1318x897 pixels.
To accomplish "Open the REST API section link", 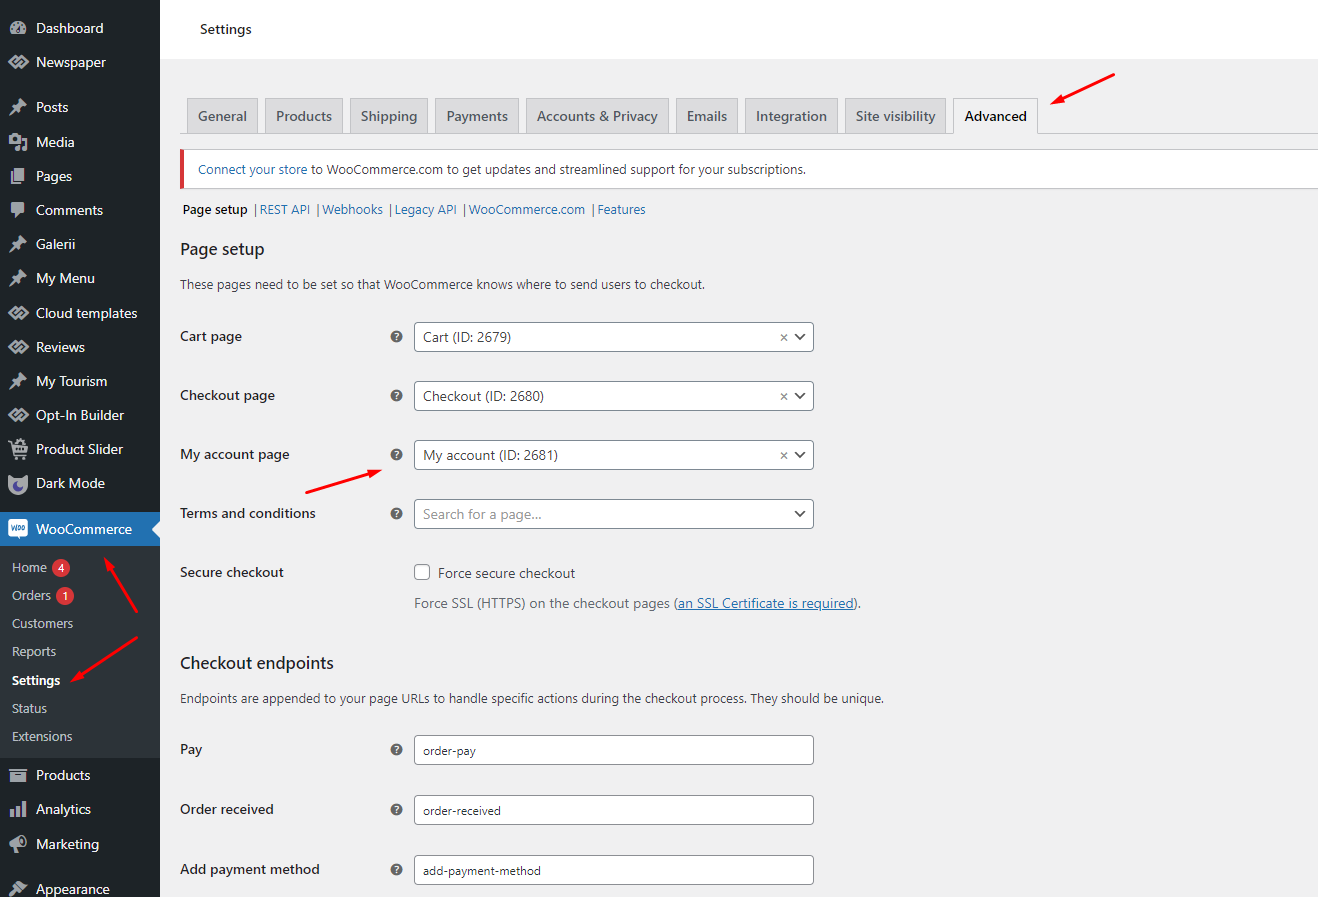I will [285, 210].
